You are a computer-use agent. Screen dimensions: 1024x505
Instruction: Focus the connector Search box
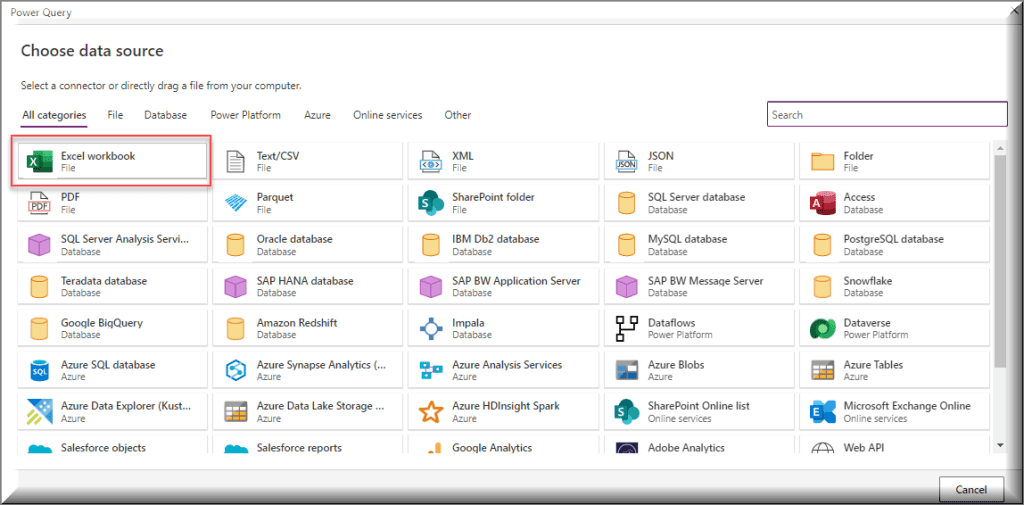click(888, 114)
